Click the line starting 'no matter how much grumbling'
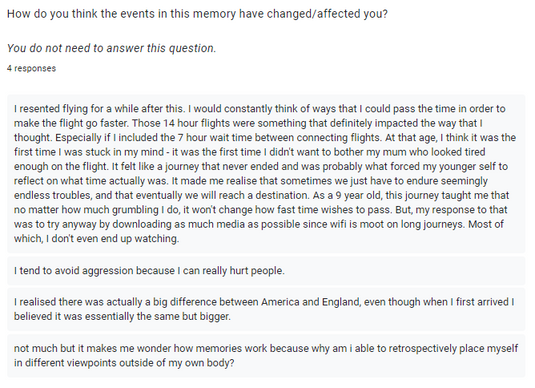 coord(260,210)
